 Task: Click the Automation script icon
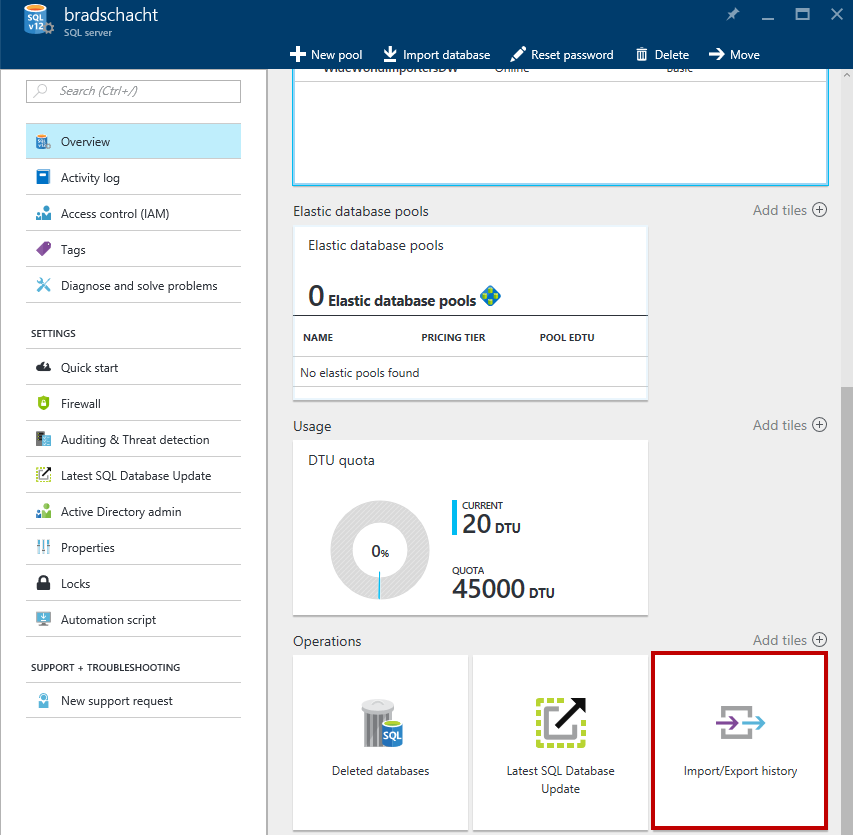[x=43, y=619]
